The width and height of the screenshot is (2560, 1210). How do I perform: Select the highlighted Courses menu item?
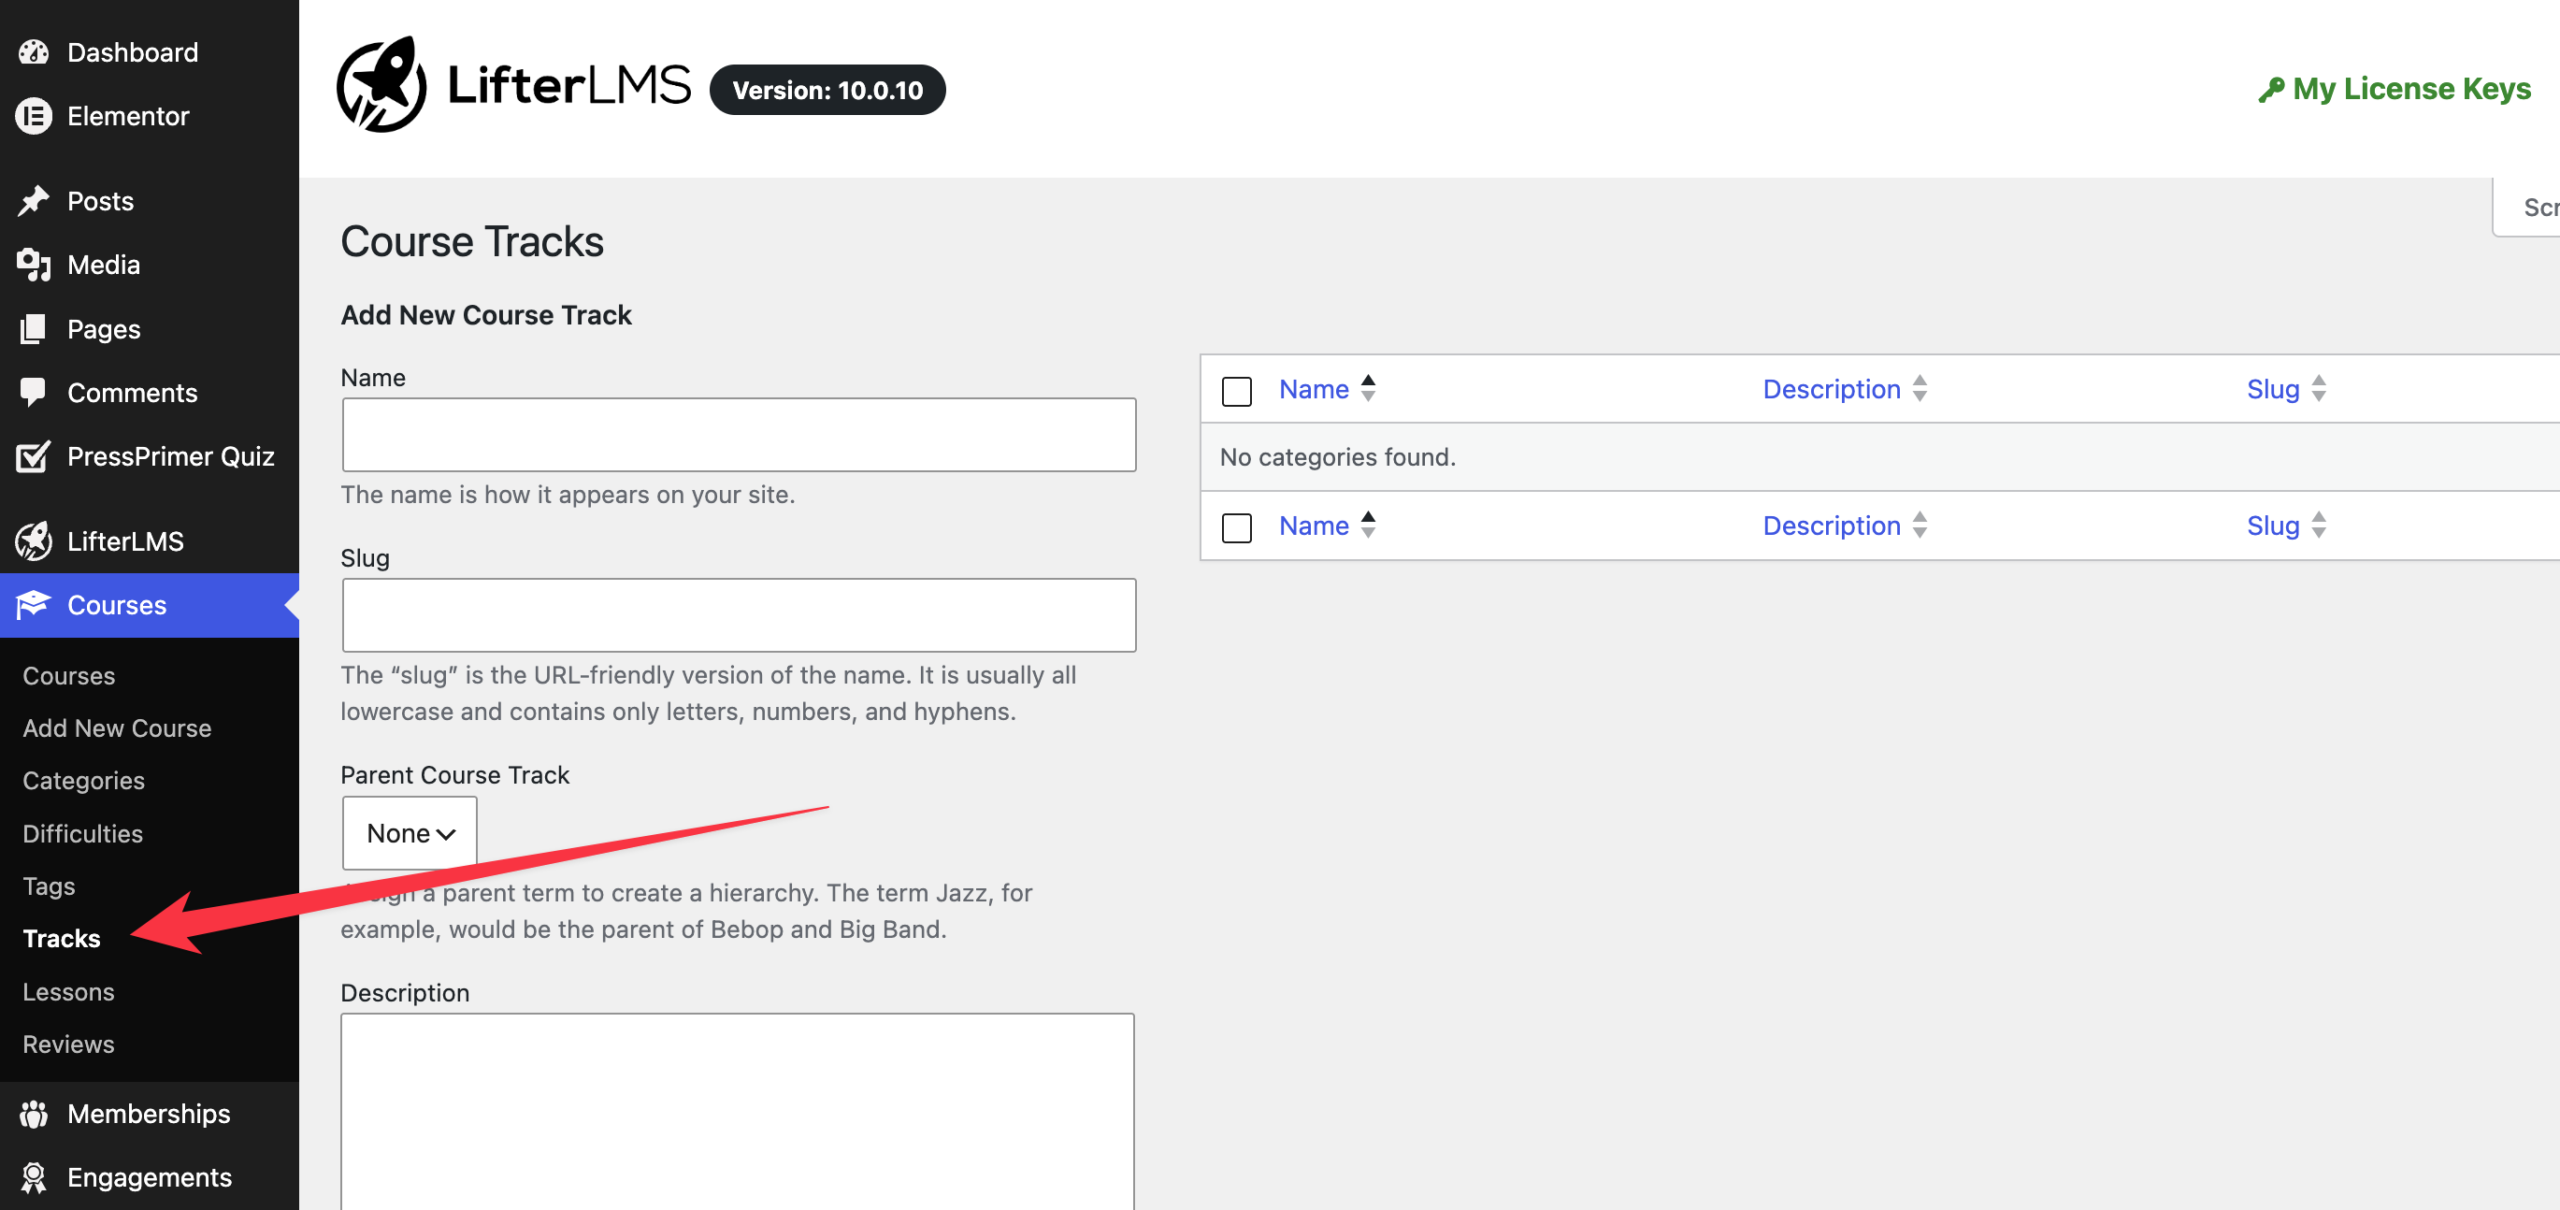(150, 605)
